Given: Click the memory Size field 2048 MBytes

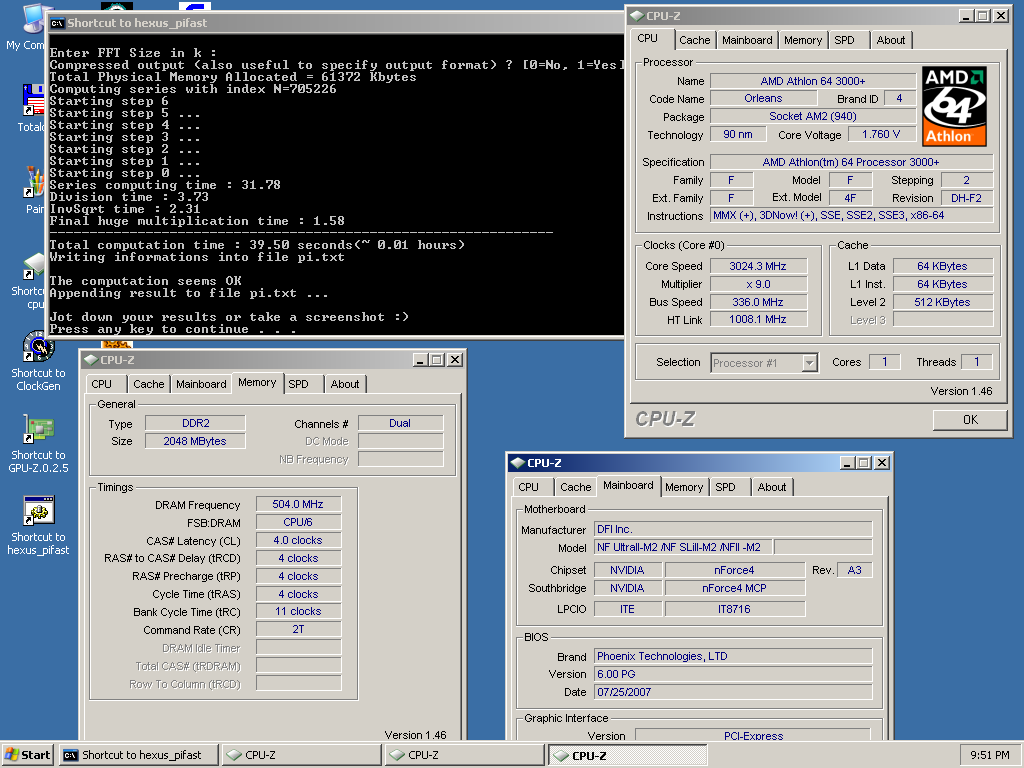Looking at the screenshot, I should pyautogui.click(x=195, y=441).
